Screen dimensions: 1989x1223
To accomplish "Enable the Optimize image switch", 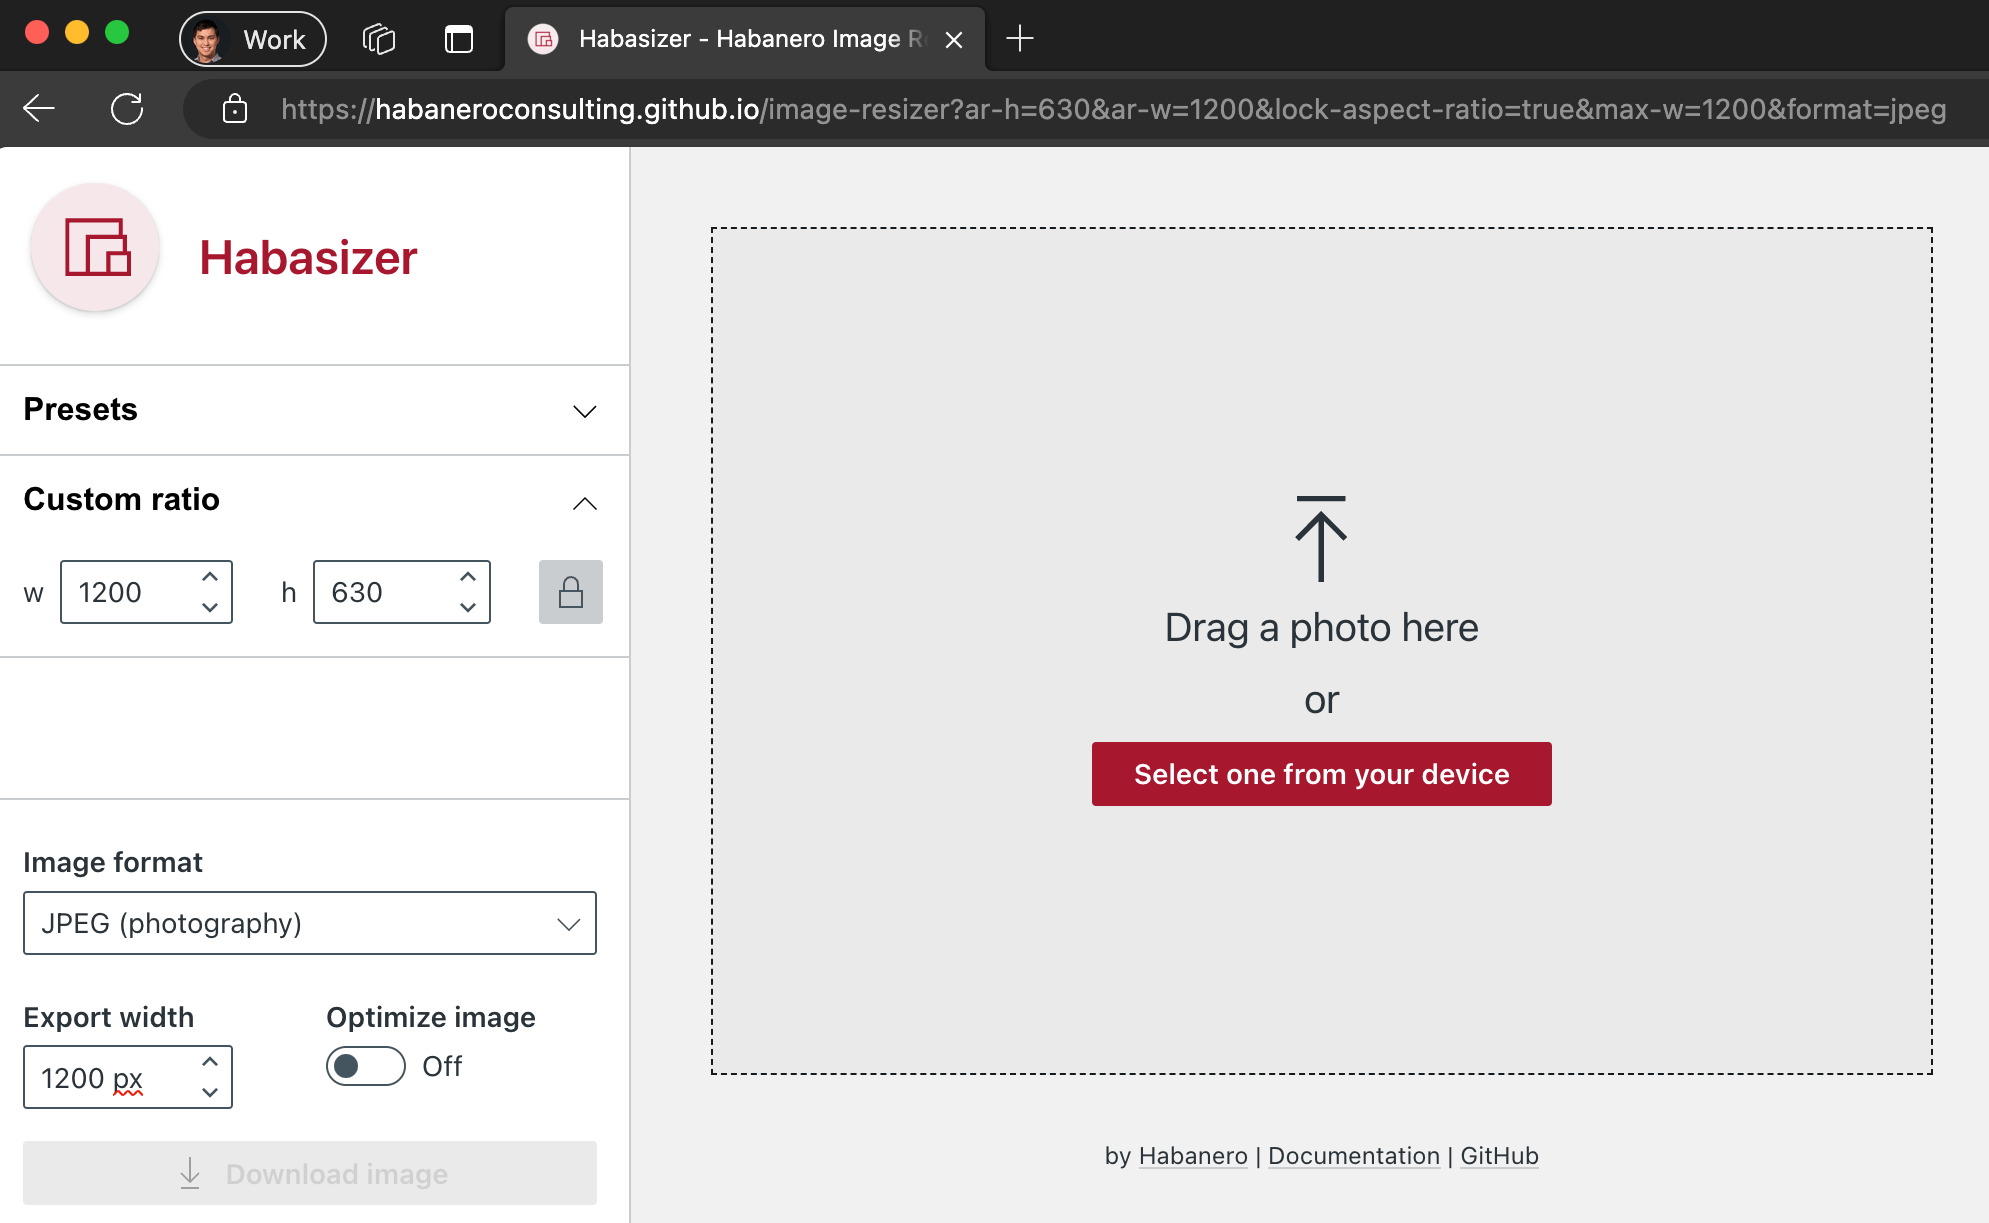I will [365, 1066].
